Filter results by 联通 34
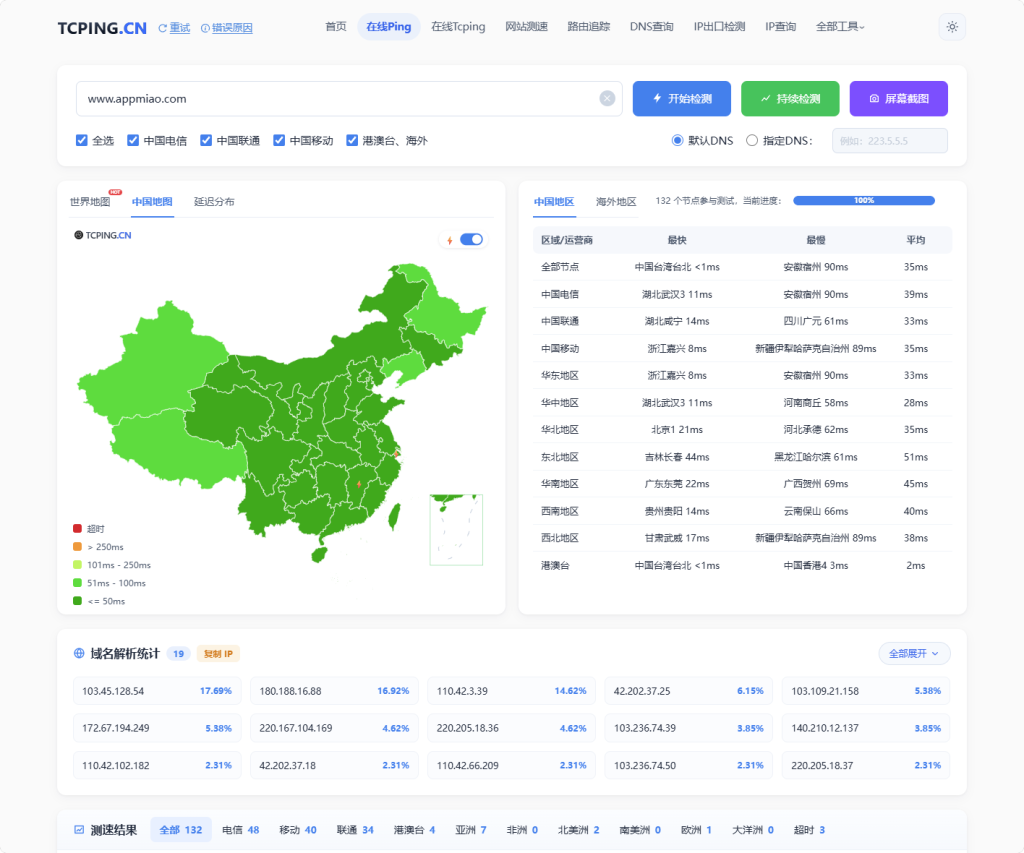 [355, 829]
